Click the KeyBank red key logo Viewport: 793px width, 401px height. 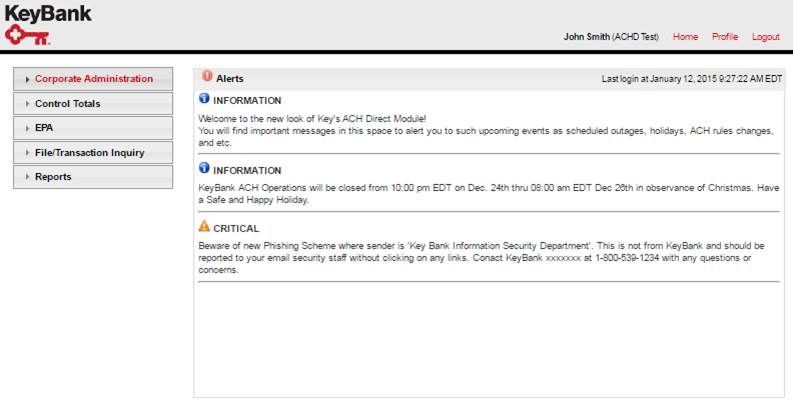click(x=27, y=35)
